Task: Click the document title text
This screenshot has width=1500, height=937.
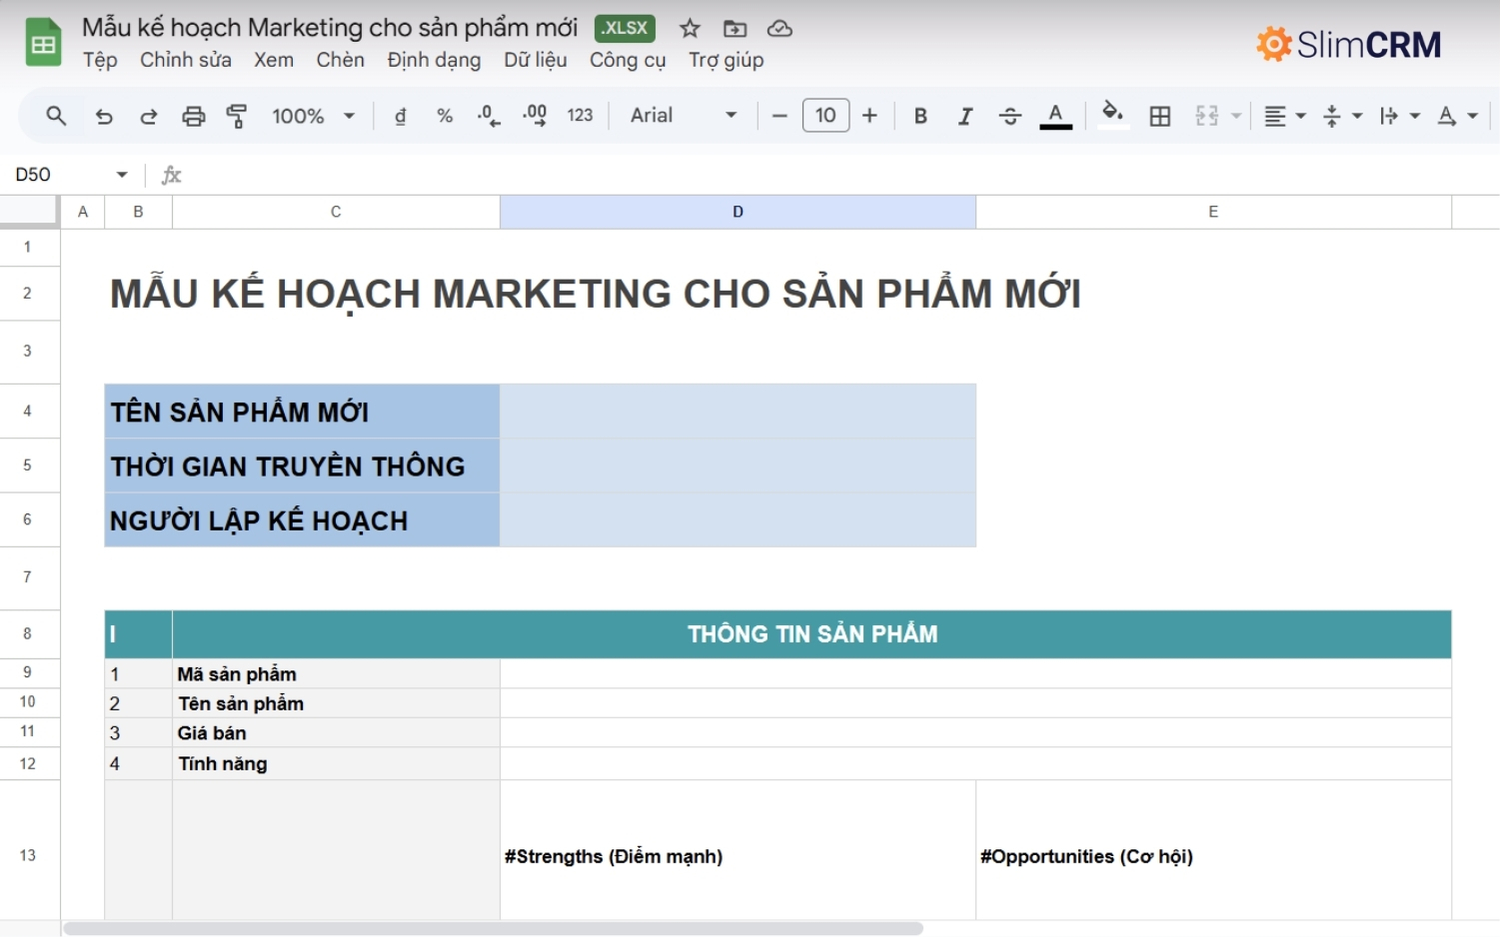Action: (330, 28)
